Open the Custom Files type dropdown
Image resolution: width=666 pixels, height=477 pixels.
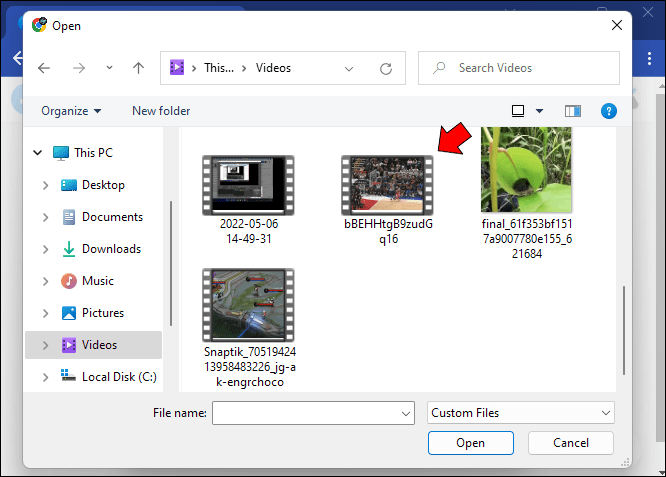[x=521, y=412]
